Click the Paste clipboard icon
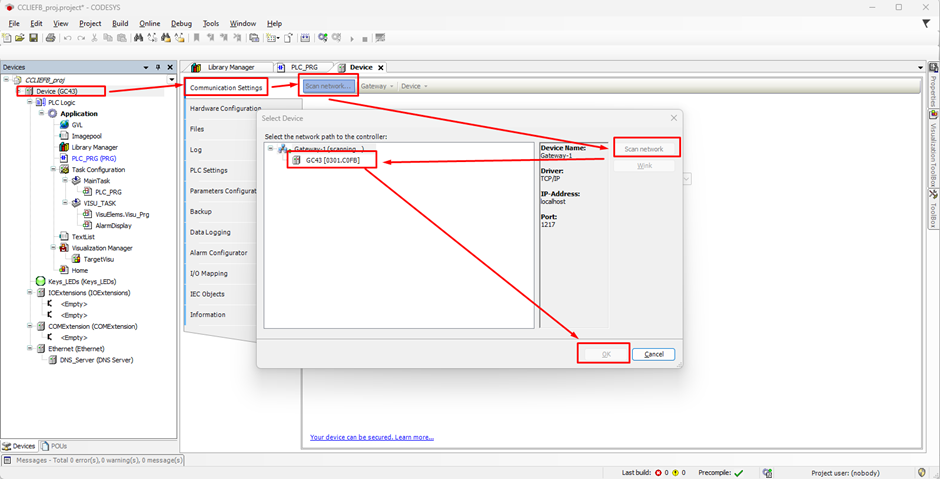The height and width of the screenshot is (479, 940). point(122,38)
